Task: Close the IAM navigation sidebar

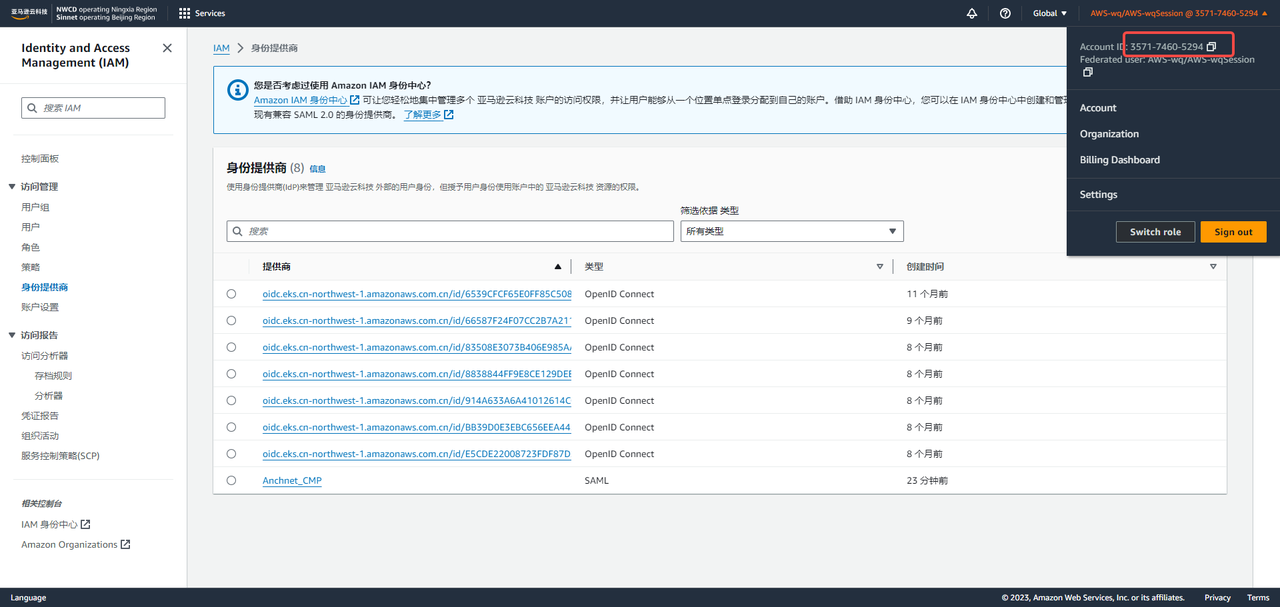Action: 166,48
